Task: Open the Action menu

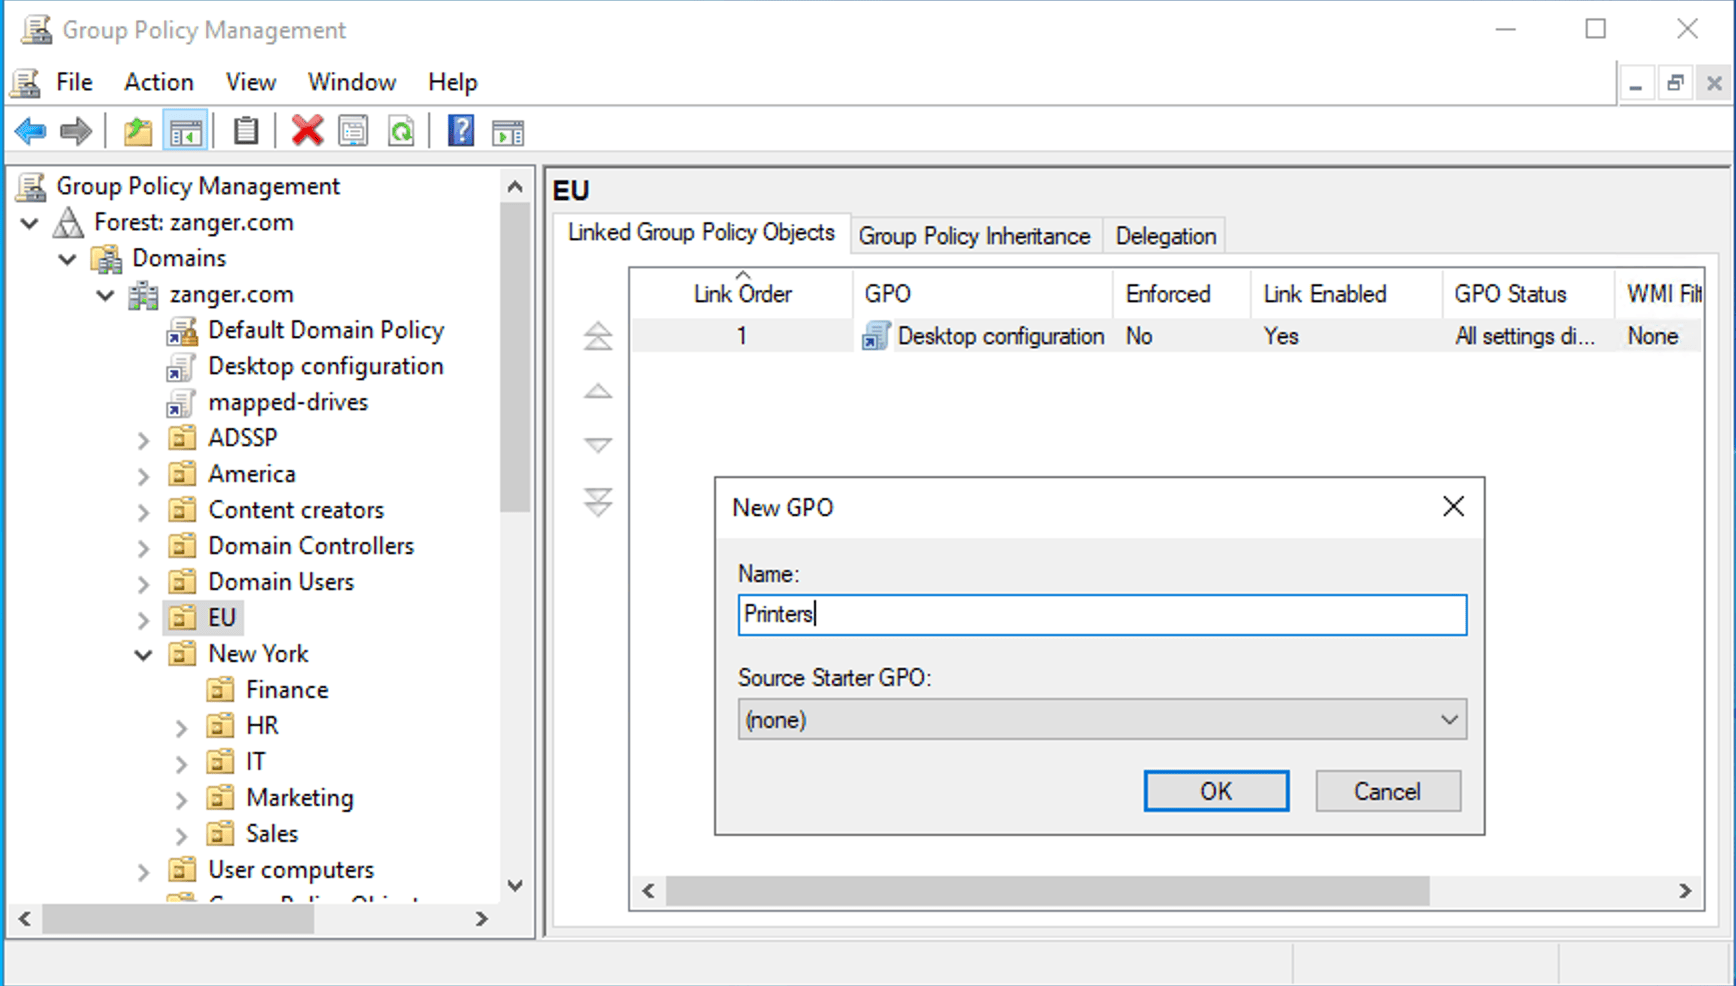Action: tap(158, 82)
